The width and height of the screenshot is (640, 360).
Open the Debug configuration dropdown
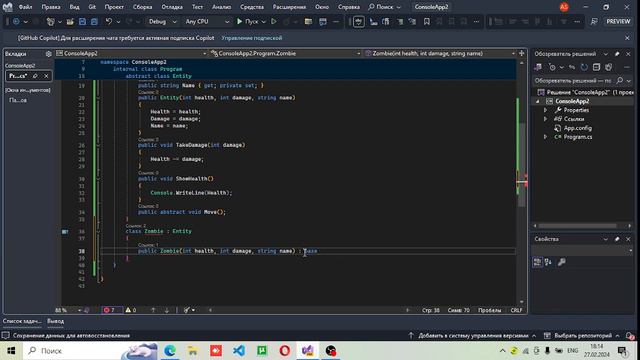click(x=162, y=22)
